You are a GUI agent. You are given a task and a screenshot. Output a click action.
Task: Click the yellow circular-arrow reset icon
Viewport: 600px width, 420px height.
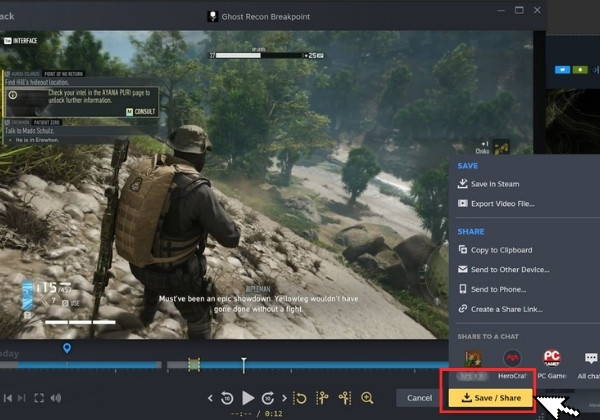tap(300, 398)
